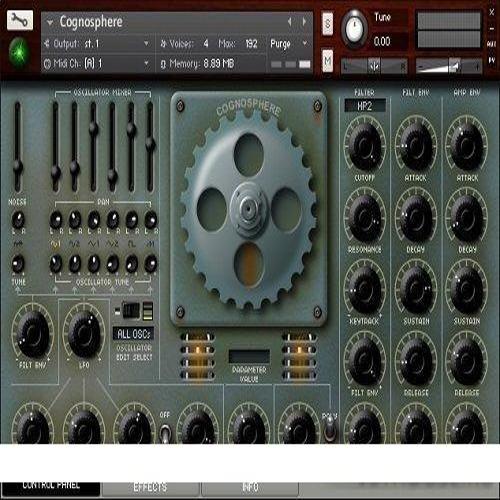500x500 pixels.
Task: Click the Cognosphere gear wheel
Action: point(249,209)
